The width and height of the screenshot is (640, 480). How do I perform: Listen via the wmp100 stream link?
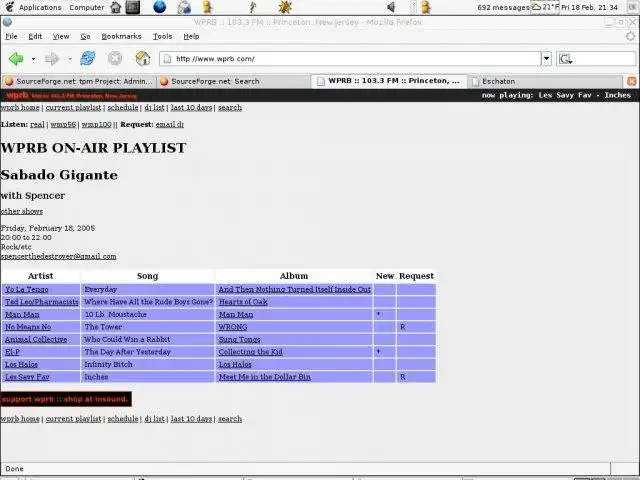point(97,124)
